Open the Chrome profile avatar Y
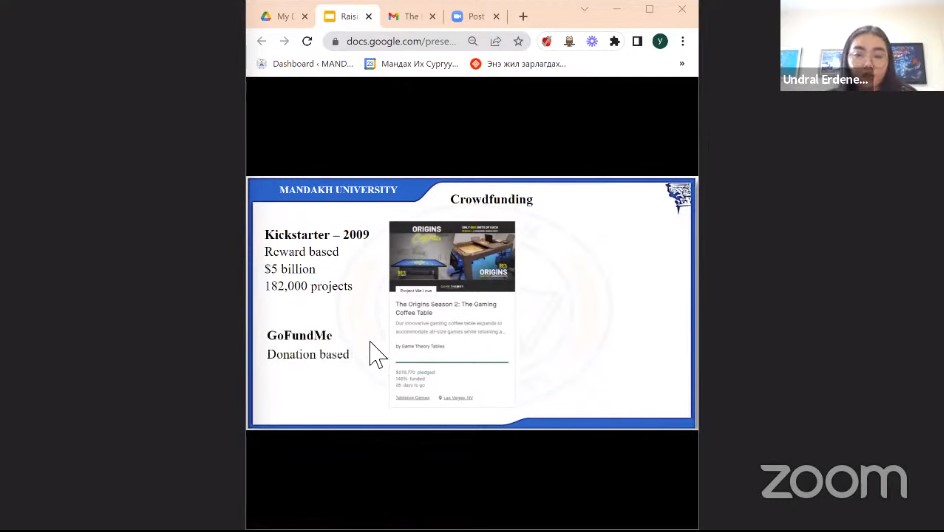The image size is (944, 532). tap(660, 41)
